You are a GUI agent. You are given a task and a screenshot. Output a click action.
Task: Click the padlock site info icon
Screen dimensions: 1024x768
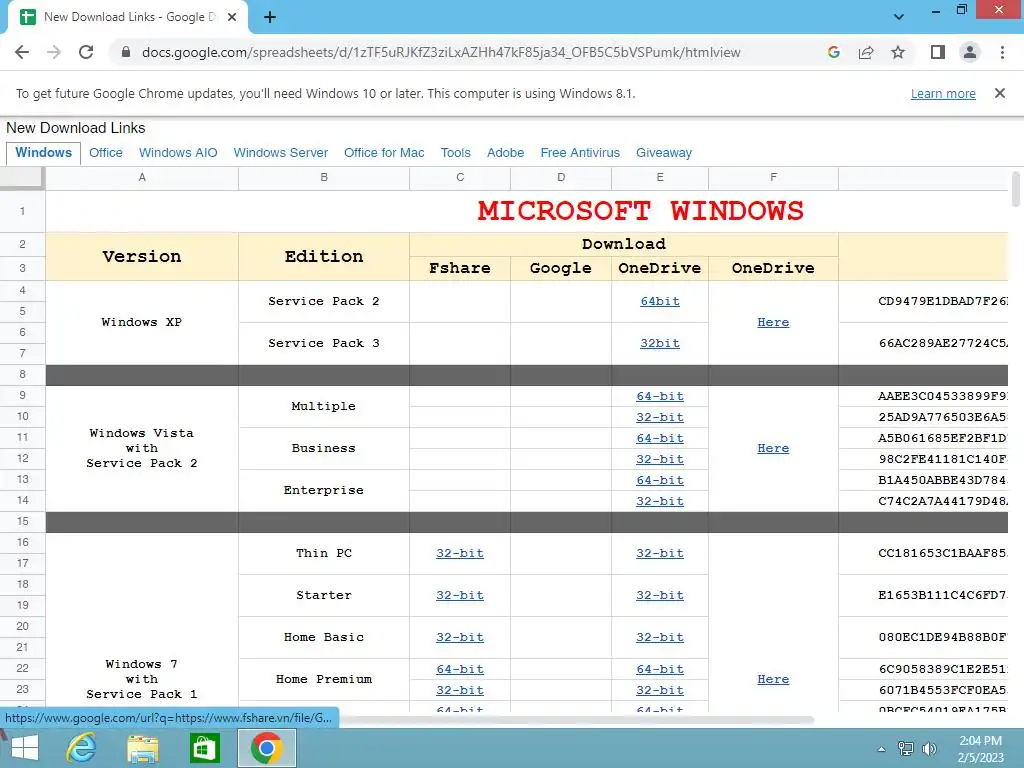[125, 52]
